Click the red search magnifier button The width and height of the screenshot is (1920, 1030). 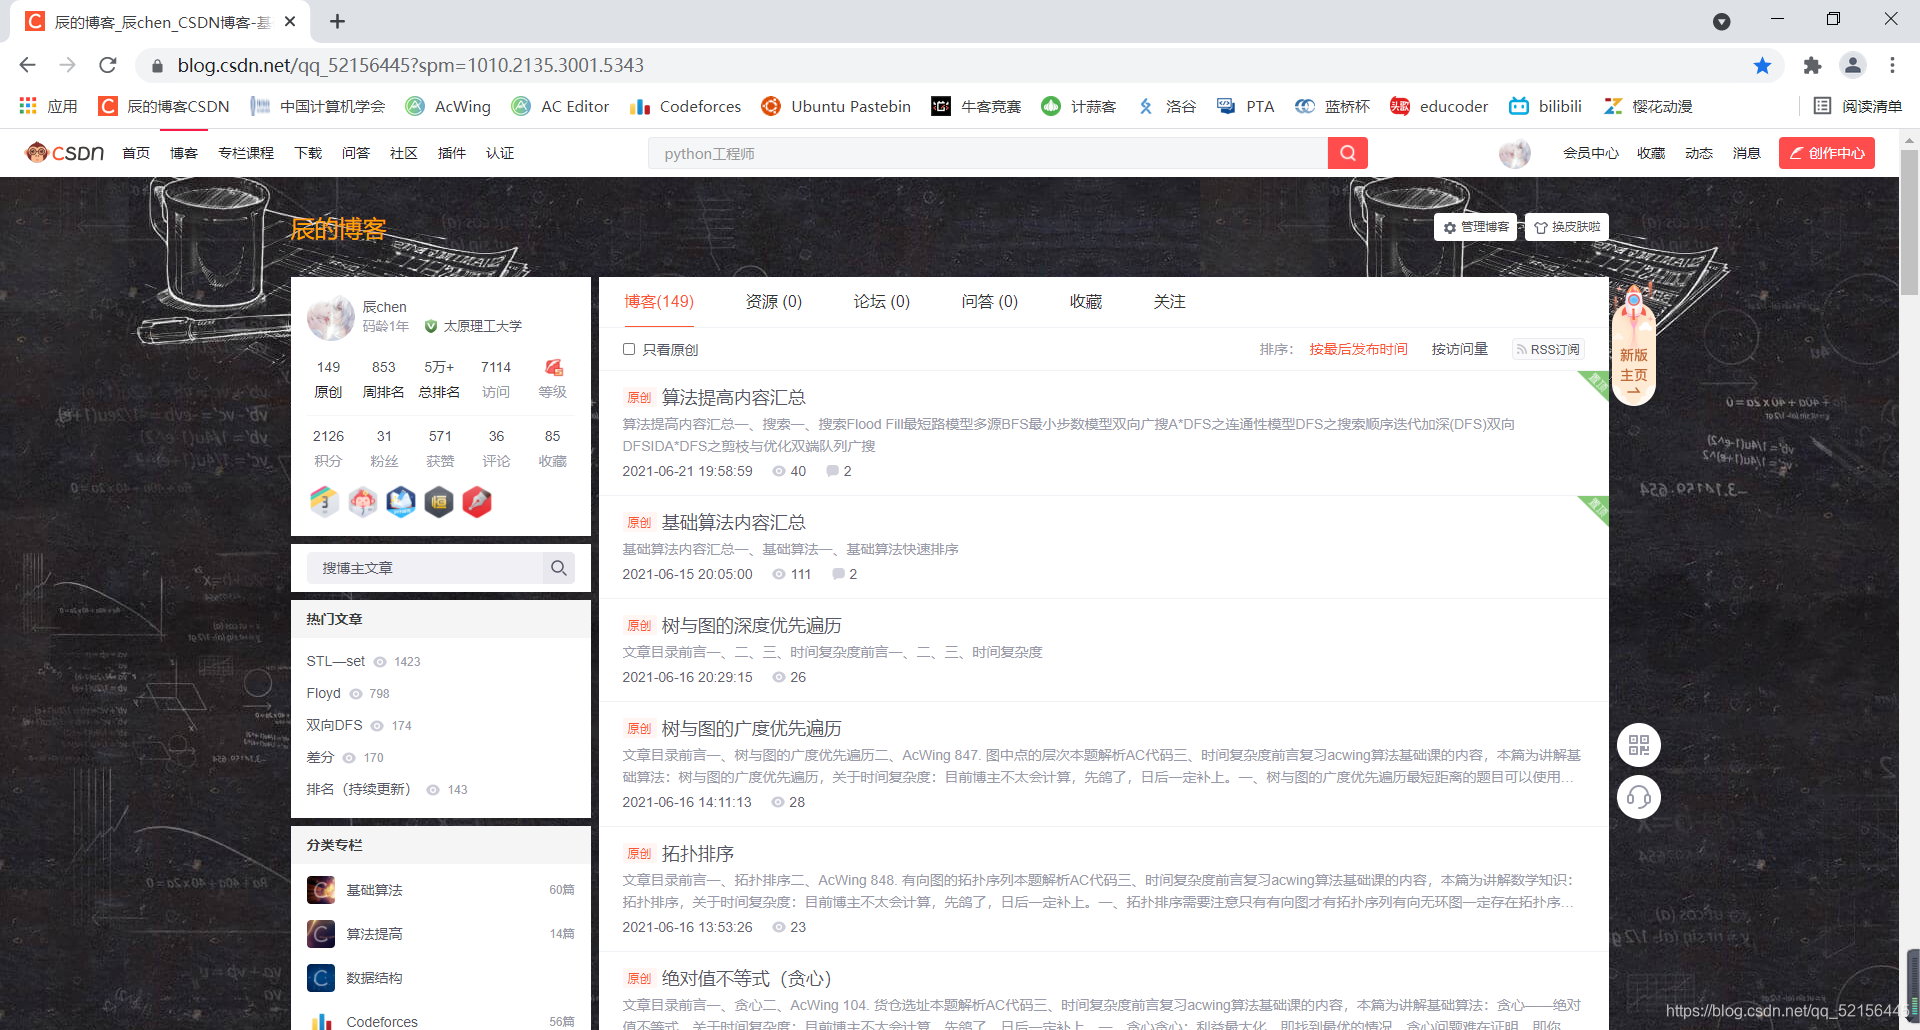1347,153
